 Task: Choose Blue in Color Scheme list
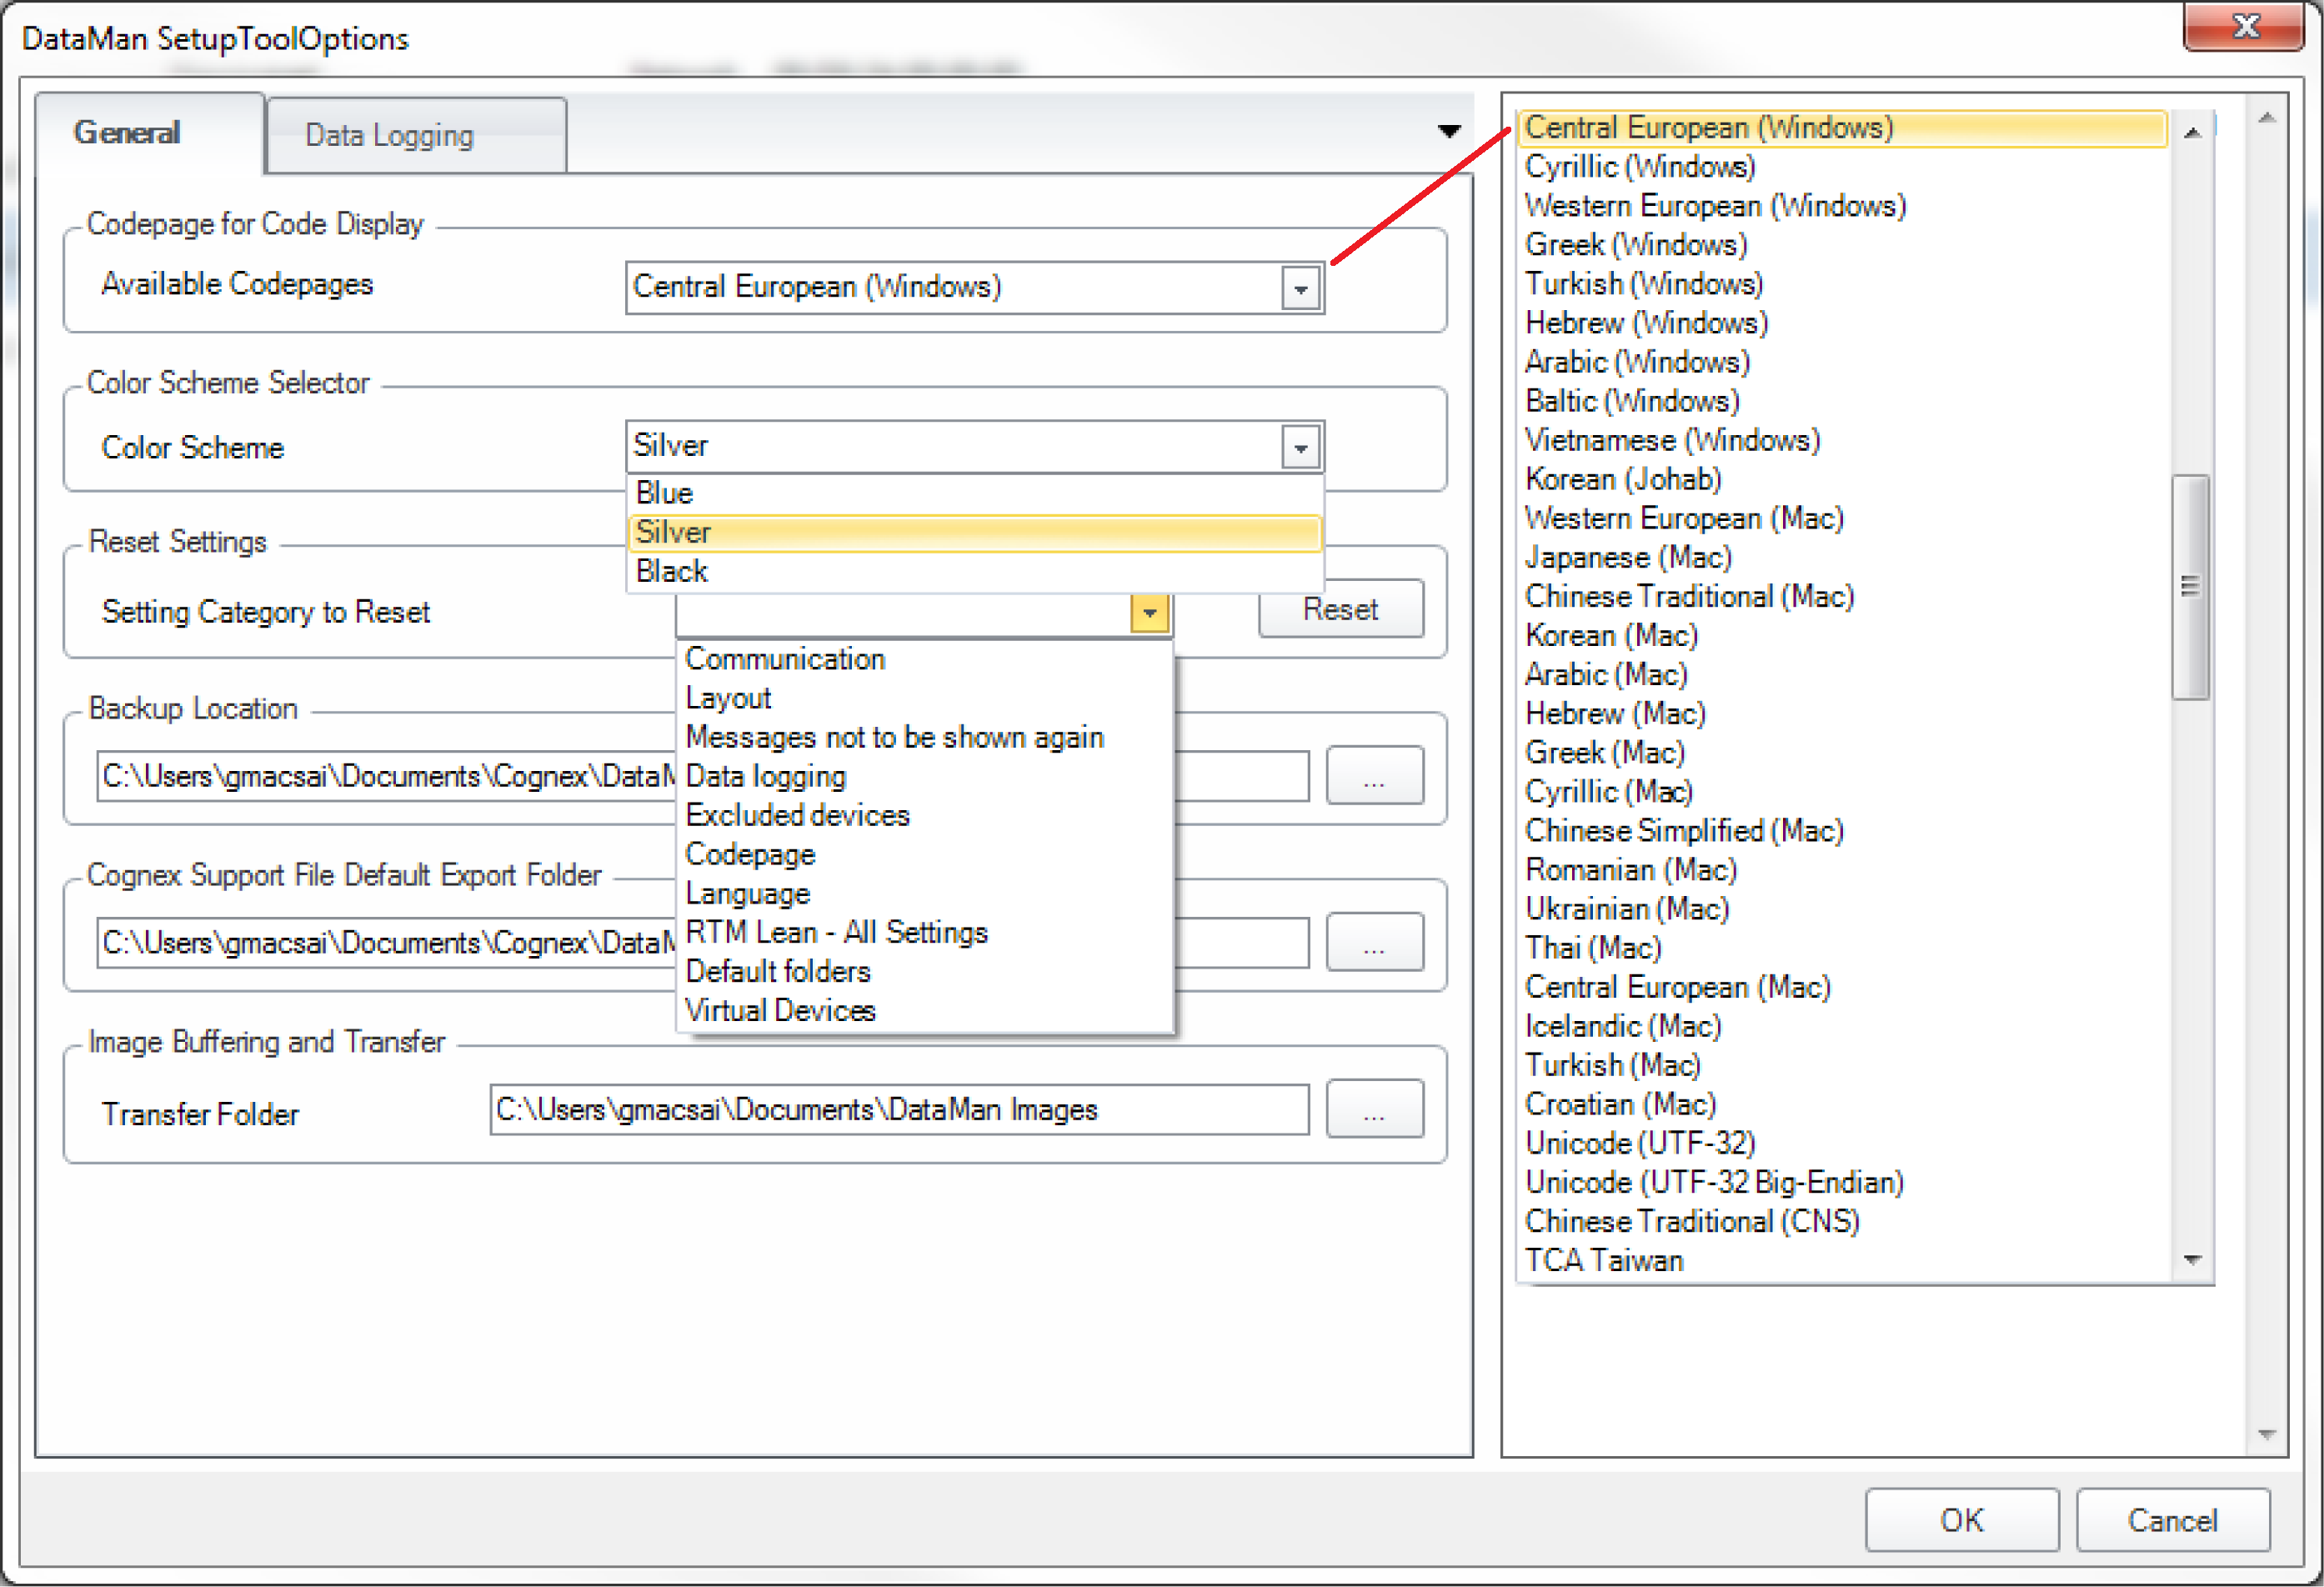[665, 493]
